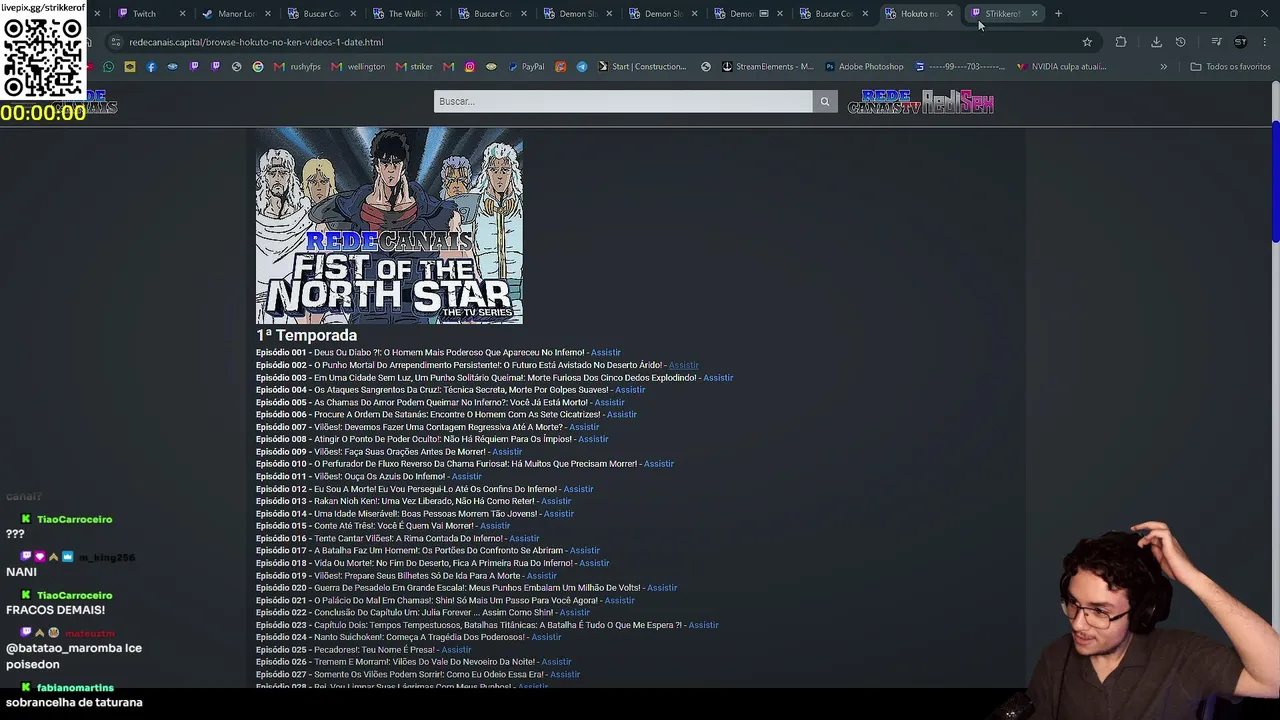This screenshot has width=1280, height=720.
Task: Open the browser downloads icon
Action: pyautogui.click(x=1156, y=42)
